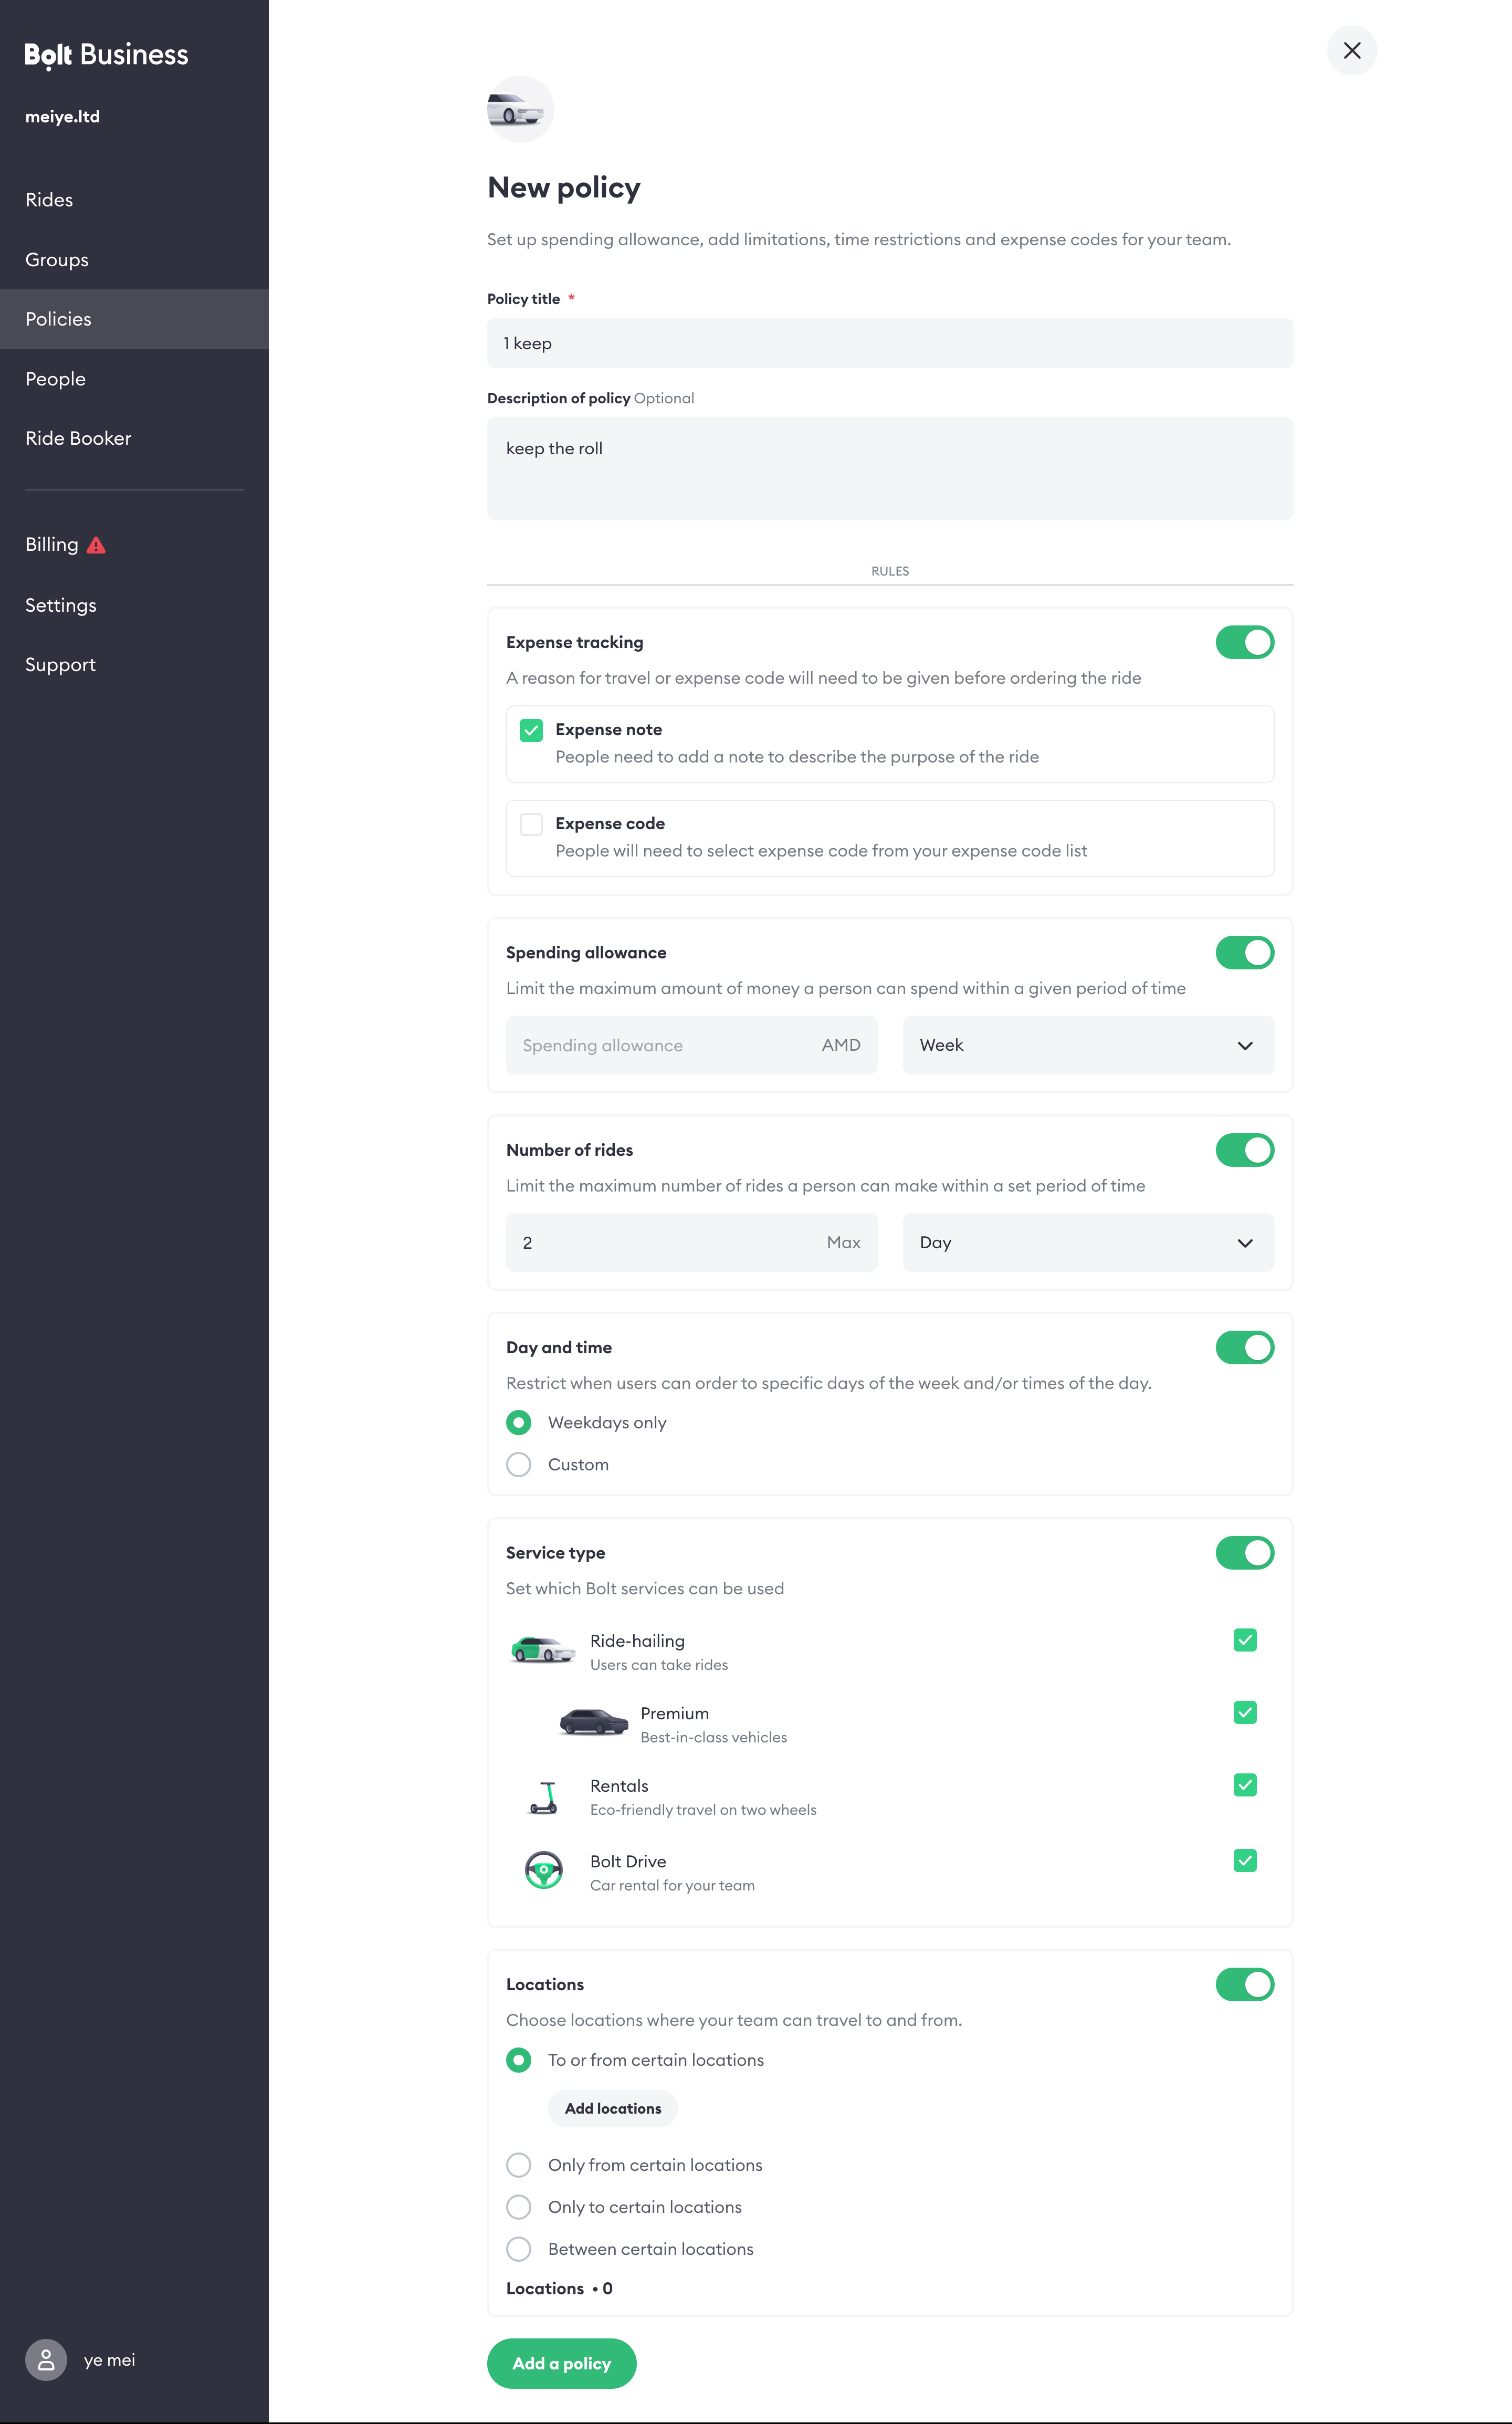Select Policies in the sidebar
This screenshot has width=1512, height=2424.
tap(134, 319)
